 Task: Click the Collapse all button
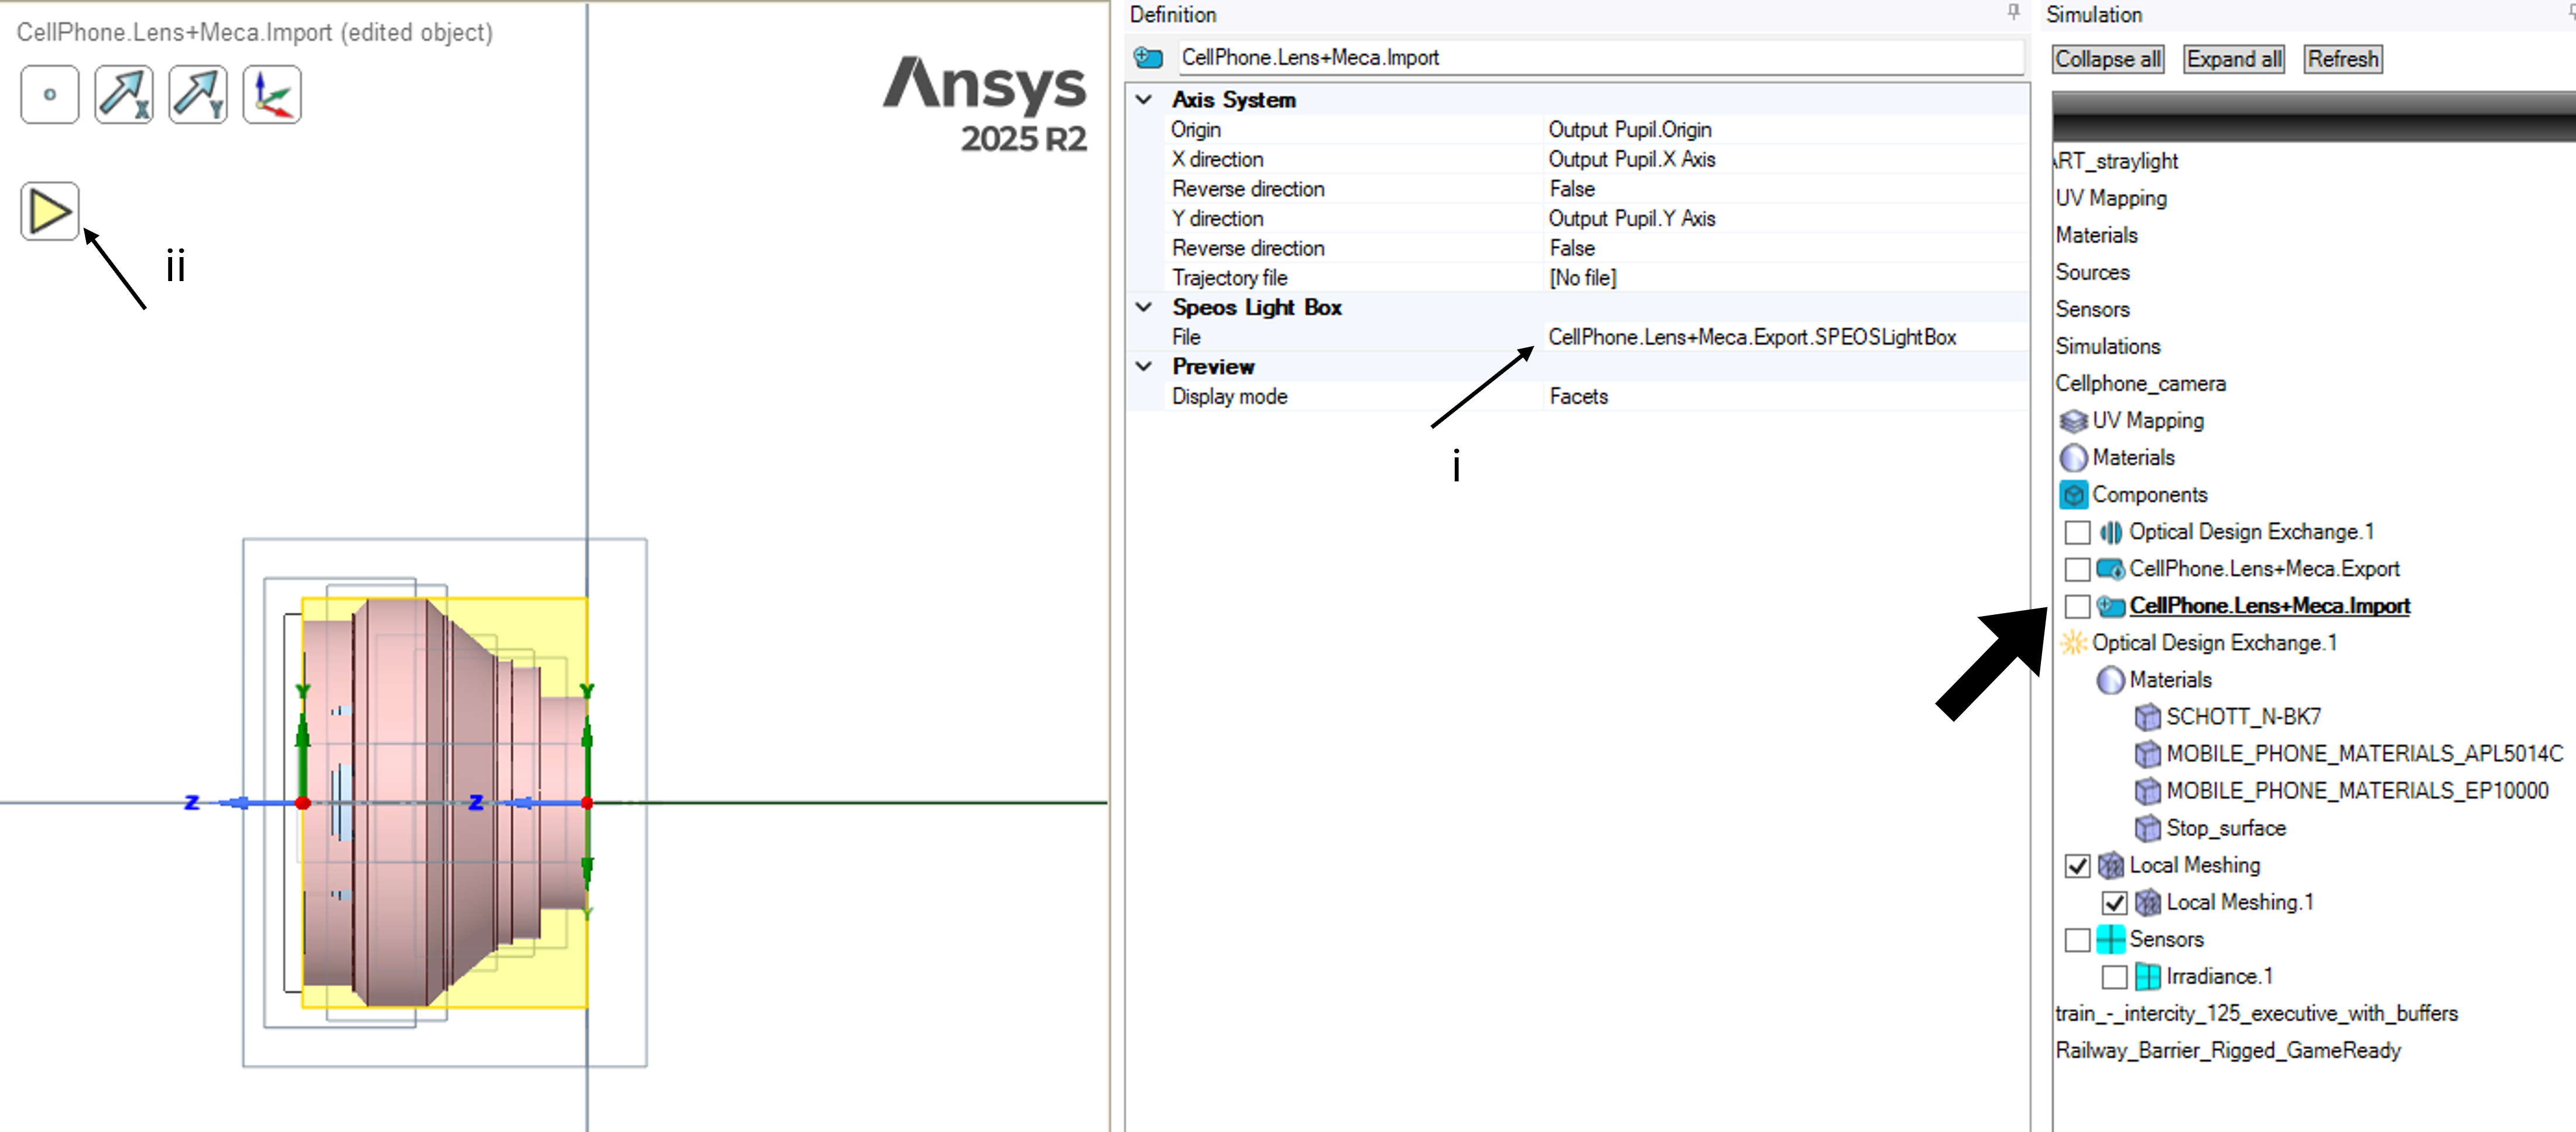click(2107, 60)
